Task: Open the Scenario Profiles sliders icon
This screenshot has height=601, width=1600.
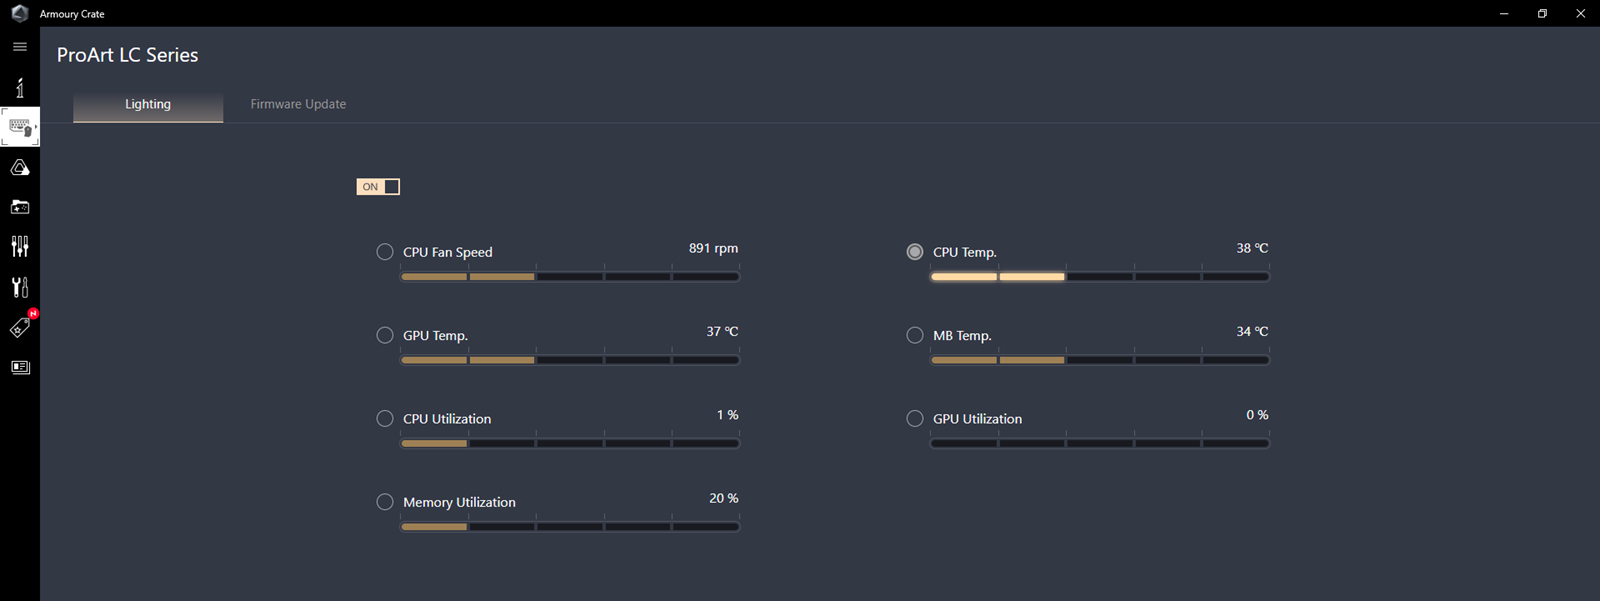Action: tap(20, 246)
